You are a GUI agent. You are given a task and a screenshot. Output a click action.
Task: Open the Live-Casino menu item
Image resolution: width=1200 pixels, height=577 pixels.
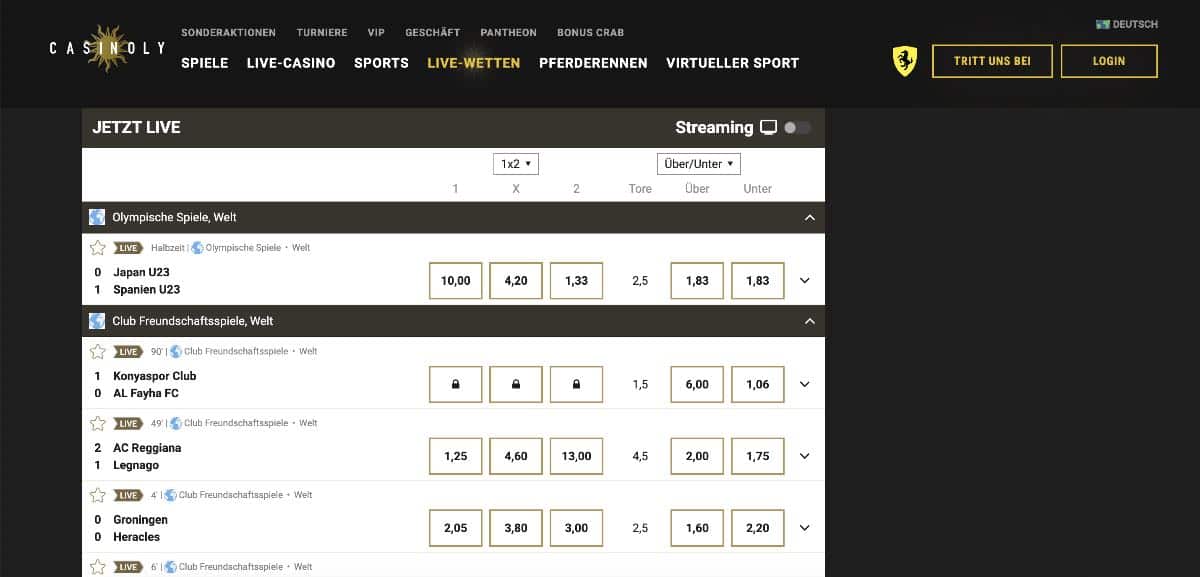pos(291,63)
